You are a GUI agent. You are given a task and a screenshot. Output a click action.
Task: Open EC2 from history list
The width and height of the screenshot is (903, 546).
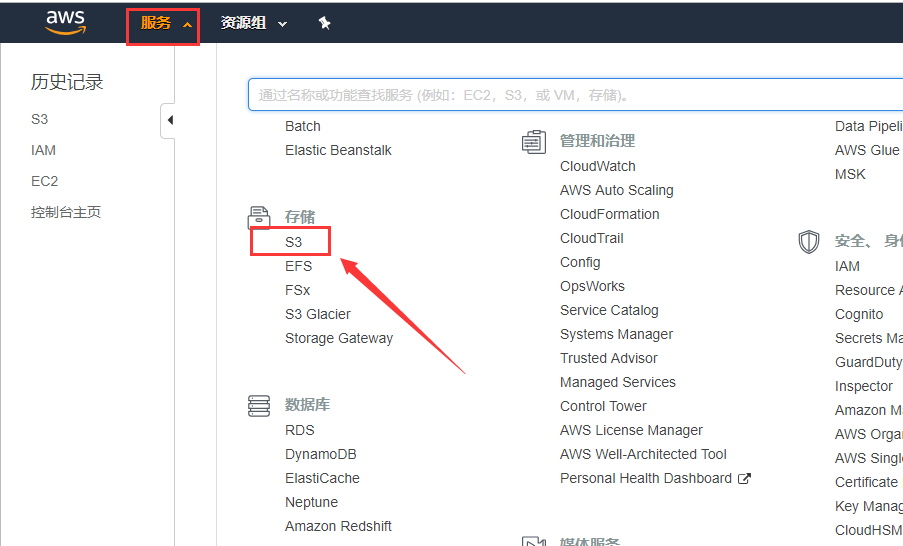44,181
